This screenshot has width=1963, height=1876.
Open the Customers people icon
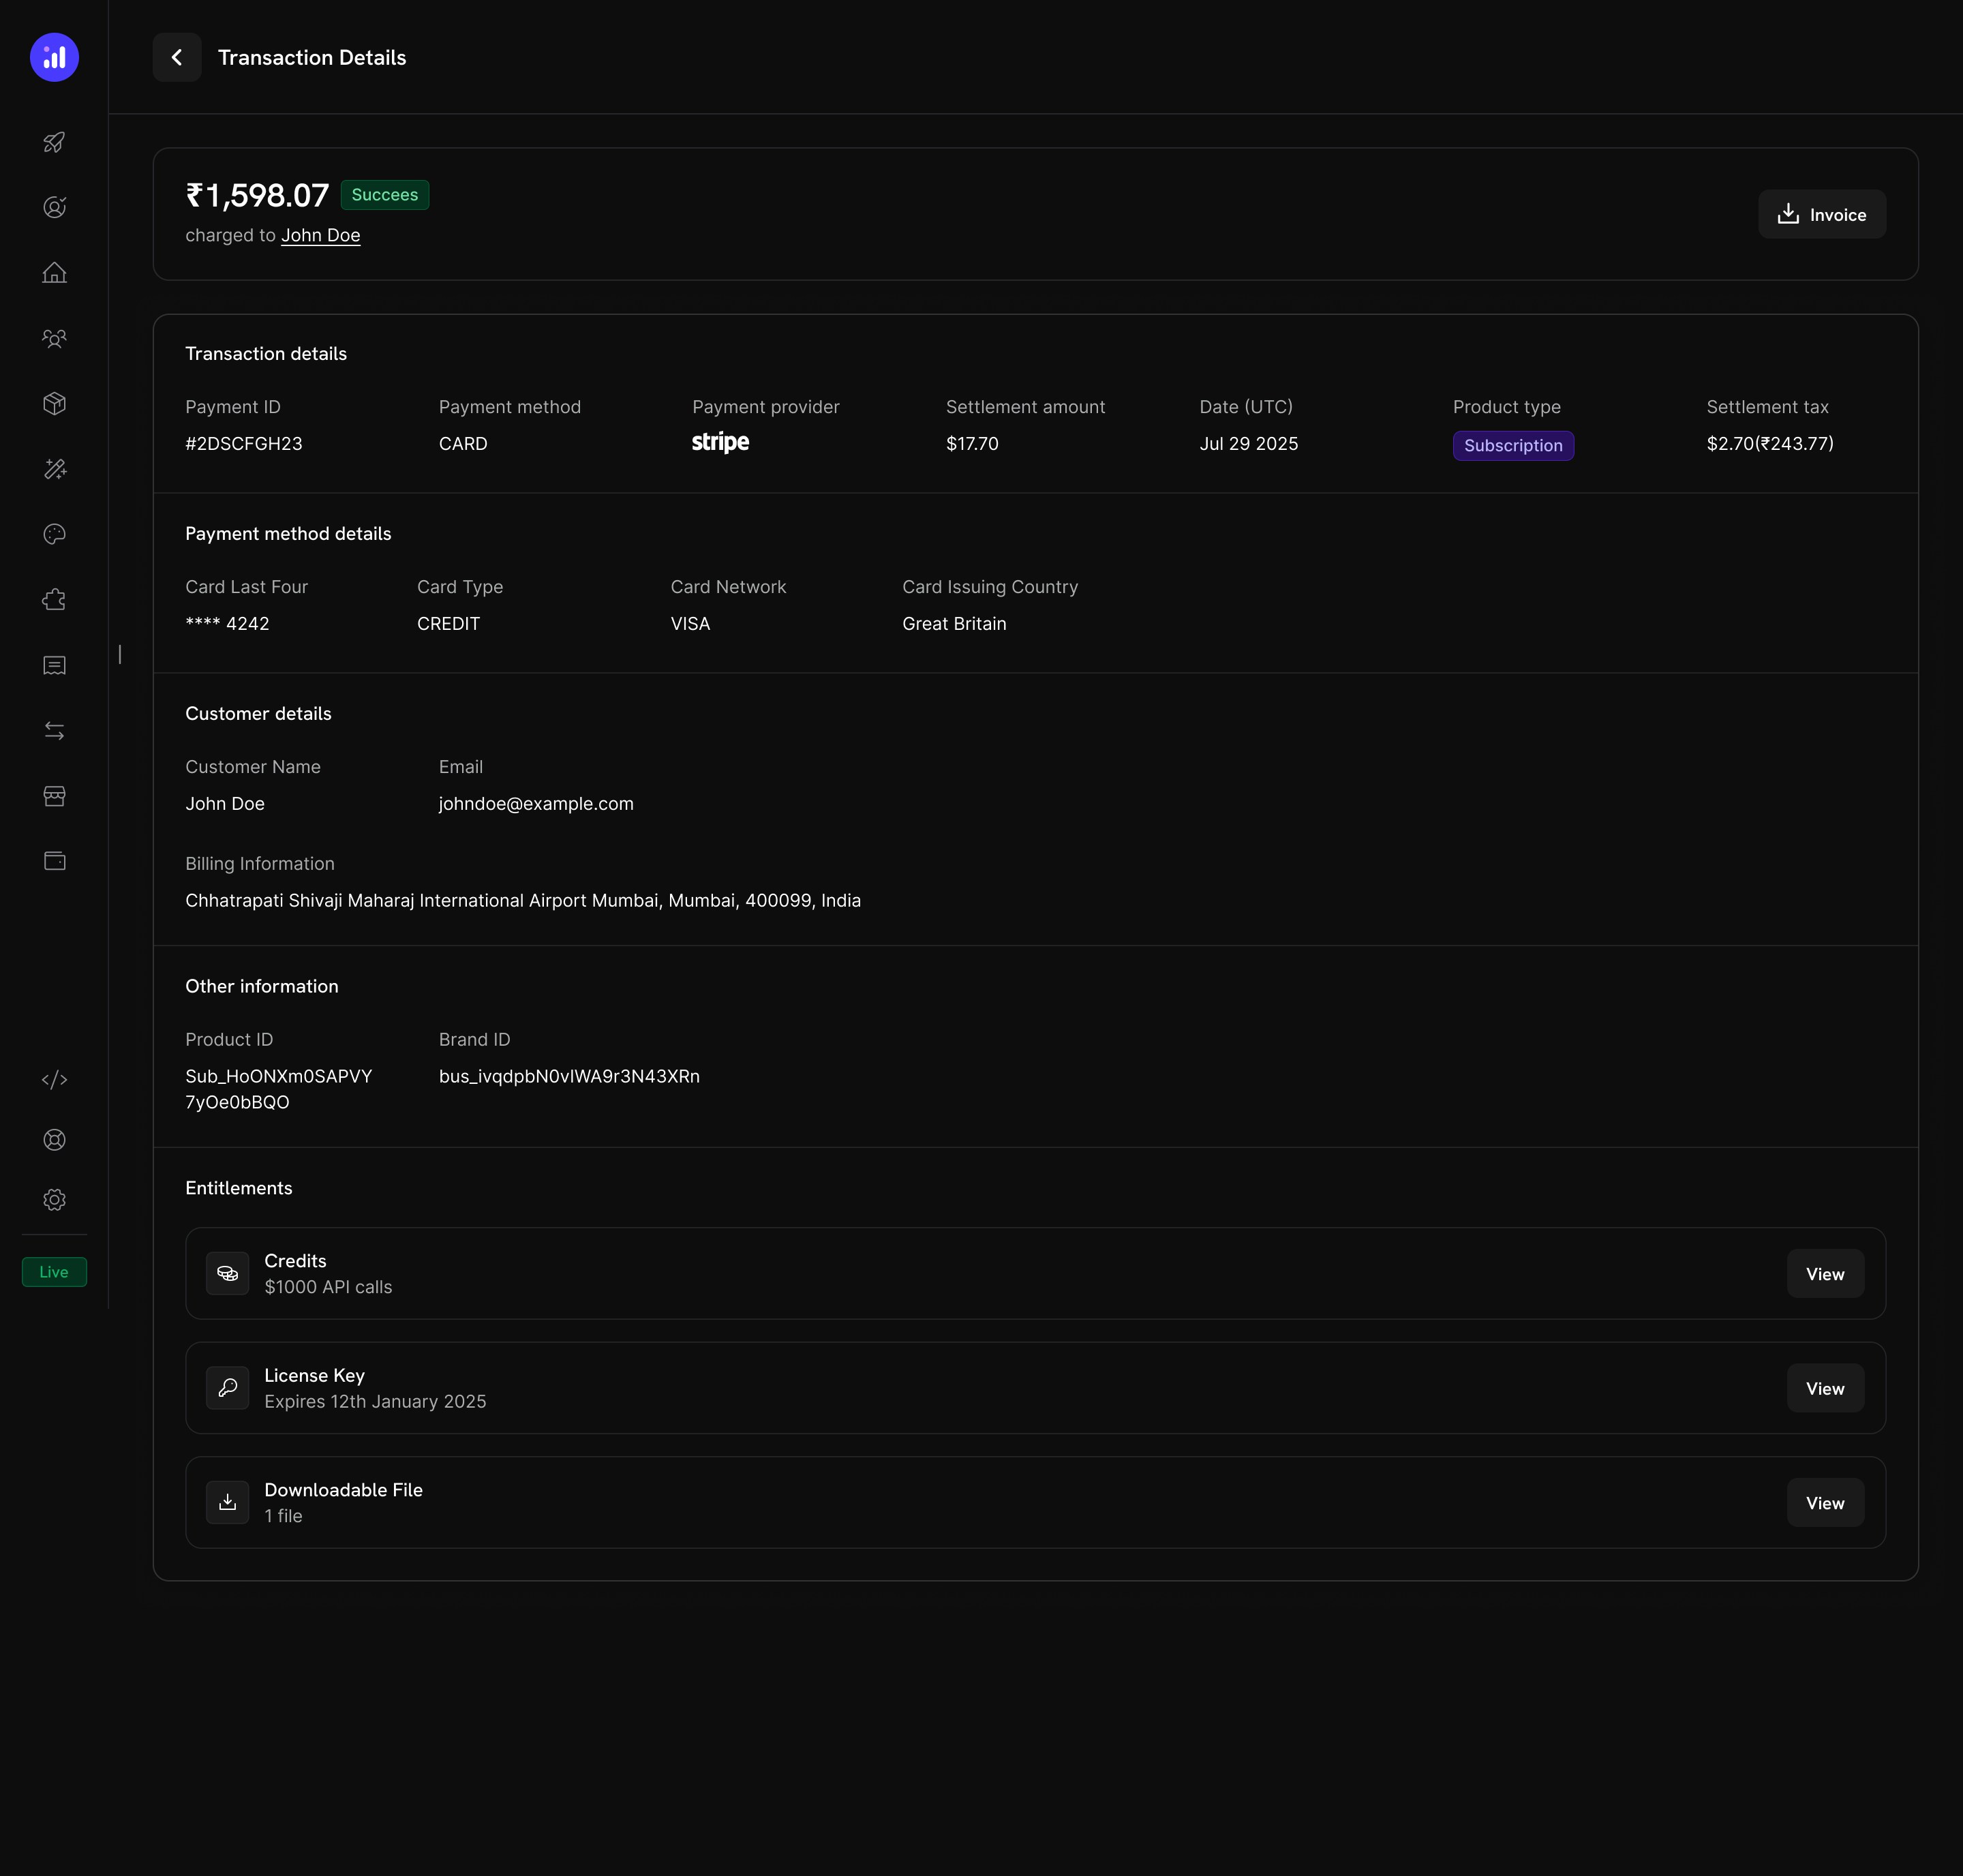[54, 338]
